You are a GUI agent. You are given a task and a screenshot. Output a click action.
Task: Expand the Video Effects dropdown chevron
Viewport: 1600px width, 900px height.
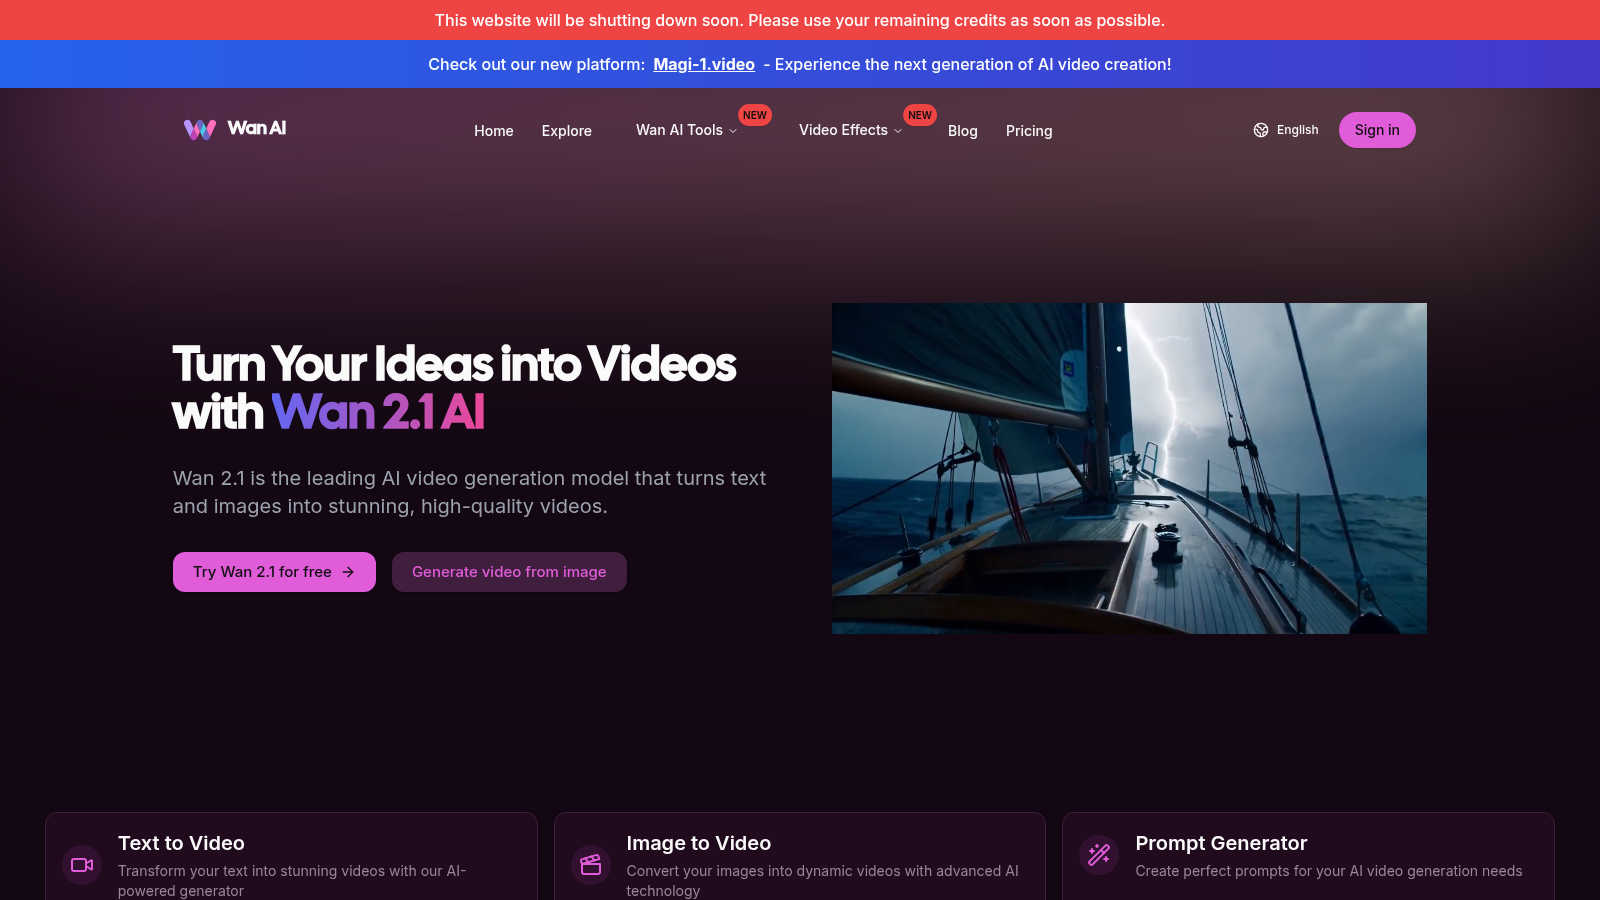tap(898, 131)
